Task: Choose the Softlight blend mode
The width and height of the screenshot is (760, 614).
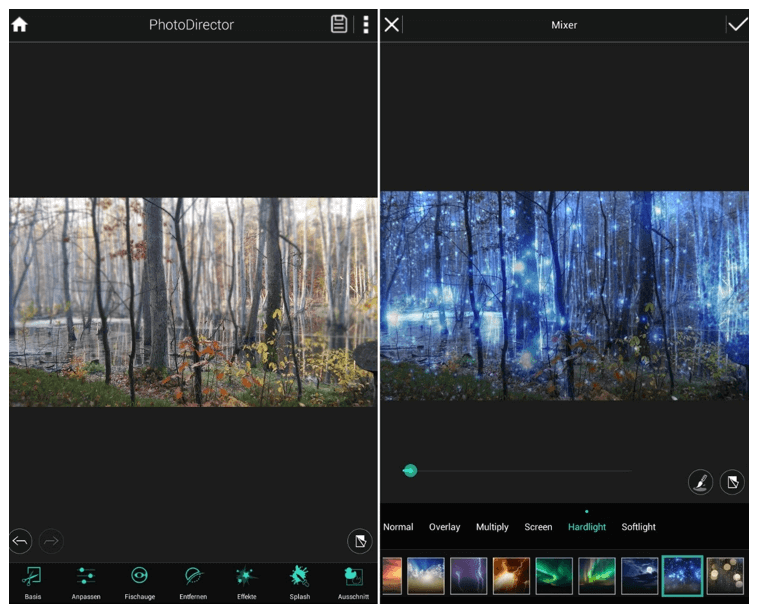Action: (638, 527)
